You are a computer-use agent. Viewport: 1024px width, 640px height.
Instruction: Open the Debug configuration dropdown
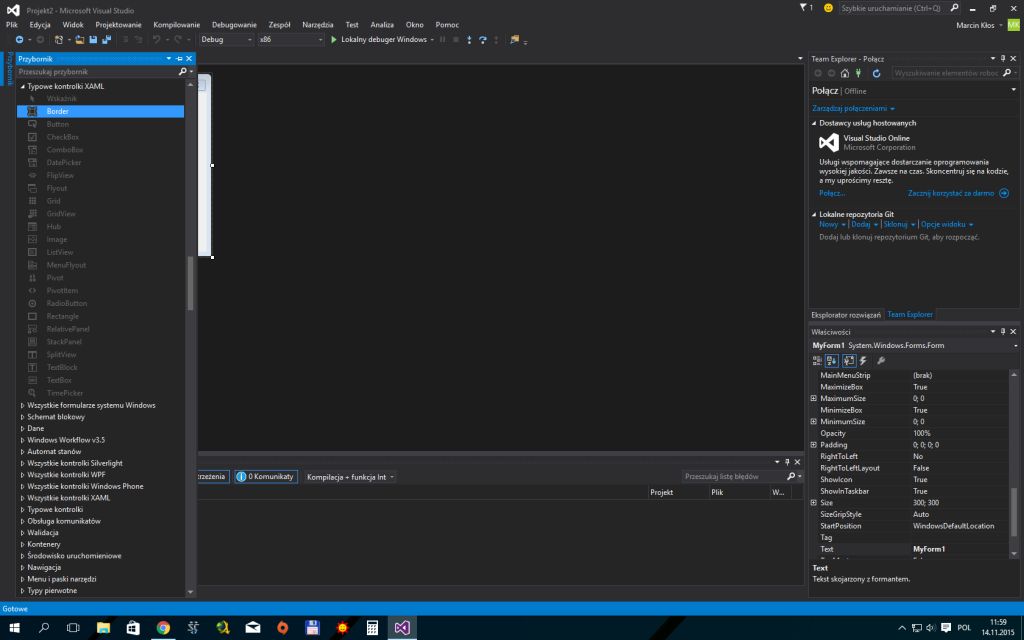(250, 40)
